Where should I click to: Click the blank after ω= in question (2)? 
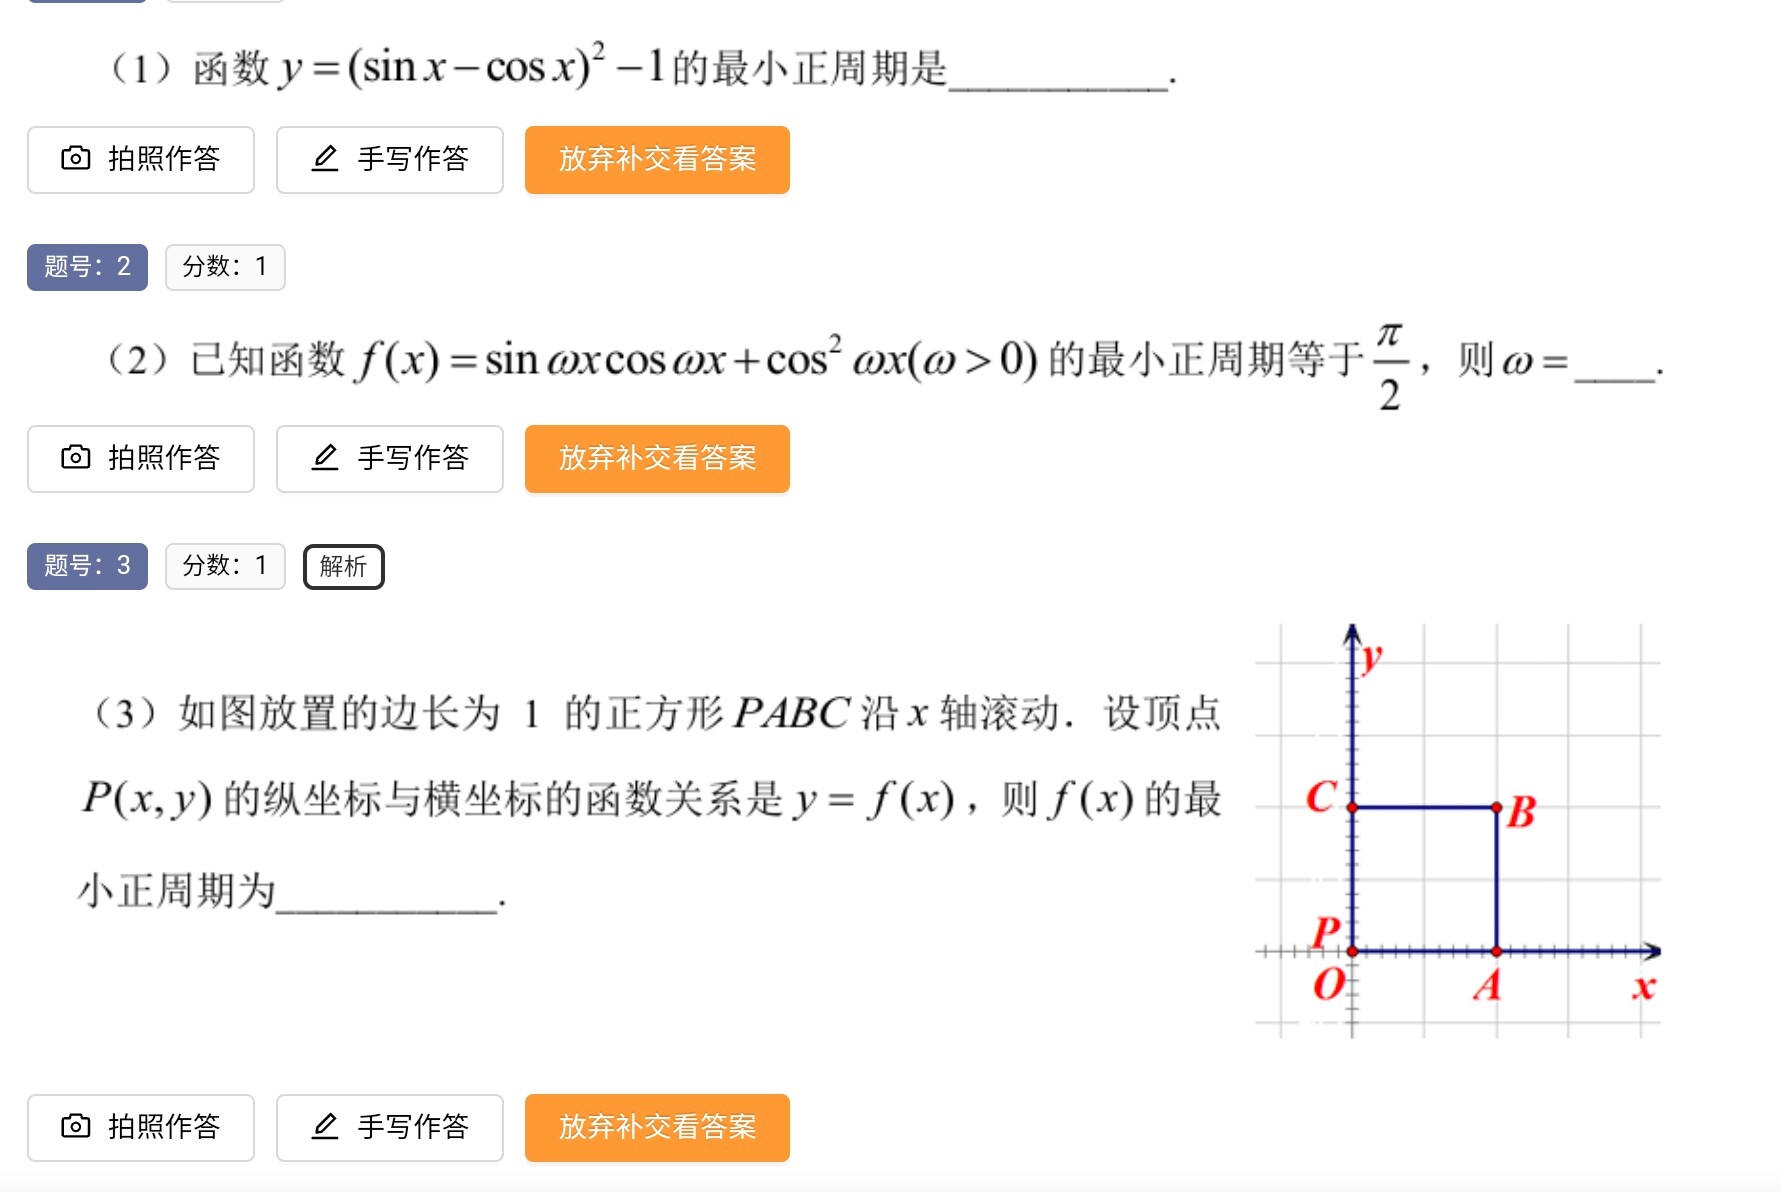pyautogui.click(x=1614, y=368)
